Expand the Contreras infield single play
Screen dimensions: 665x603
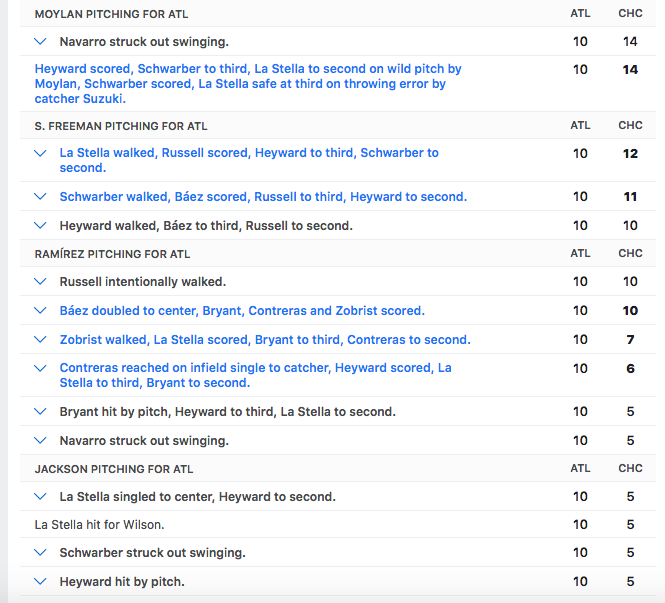click(x=41, y=369)
